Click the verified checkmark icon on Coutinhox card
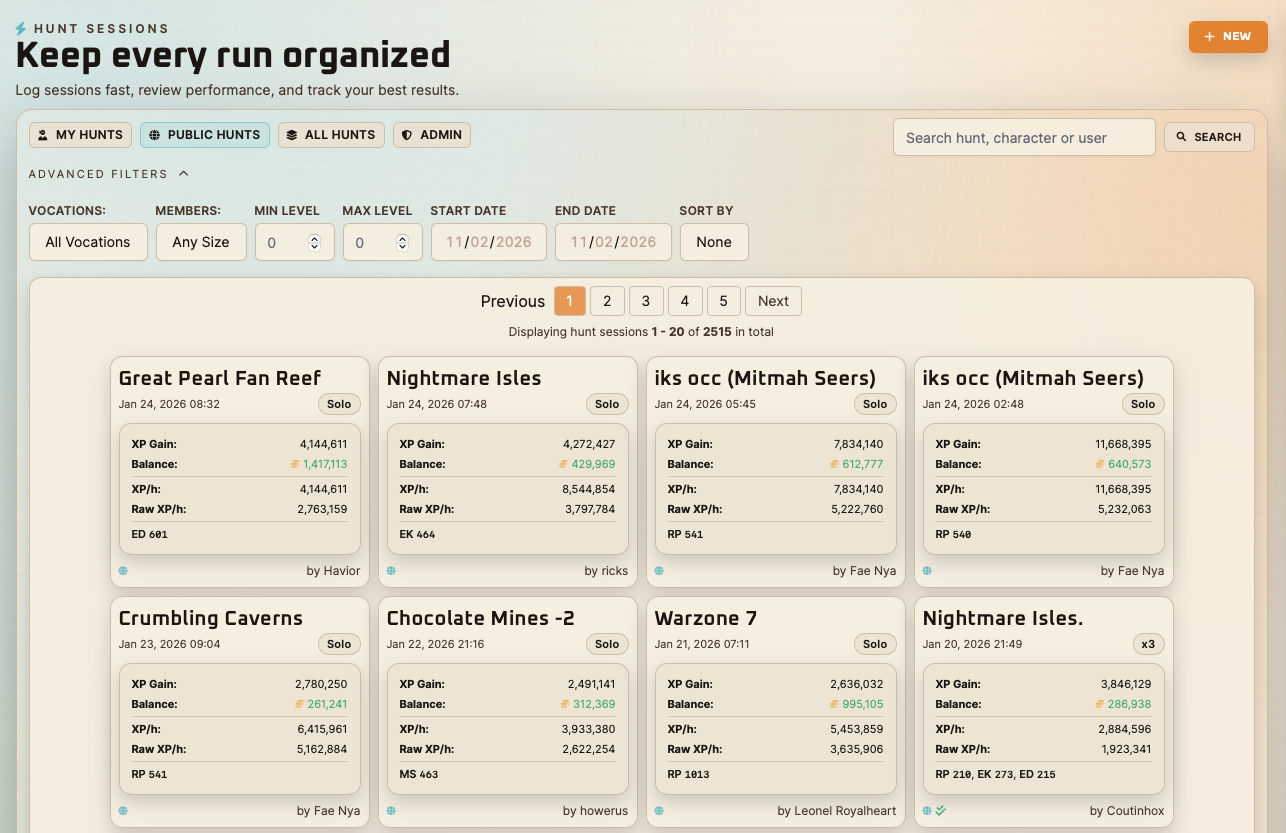 (x=941, y=811)
